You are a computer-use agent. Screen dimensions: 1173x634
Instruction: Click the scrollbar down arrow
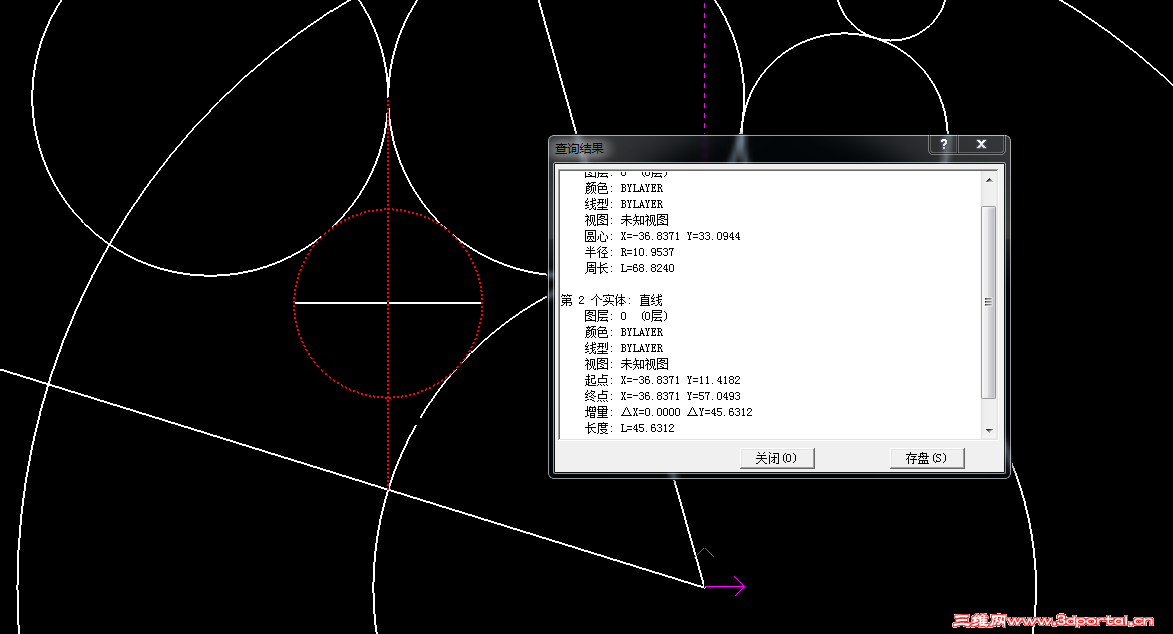989,430
